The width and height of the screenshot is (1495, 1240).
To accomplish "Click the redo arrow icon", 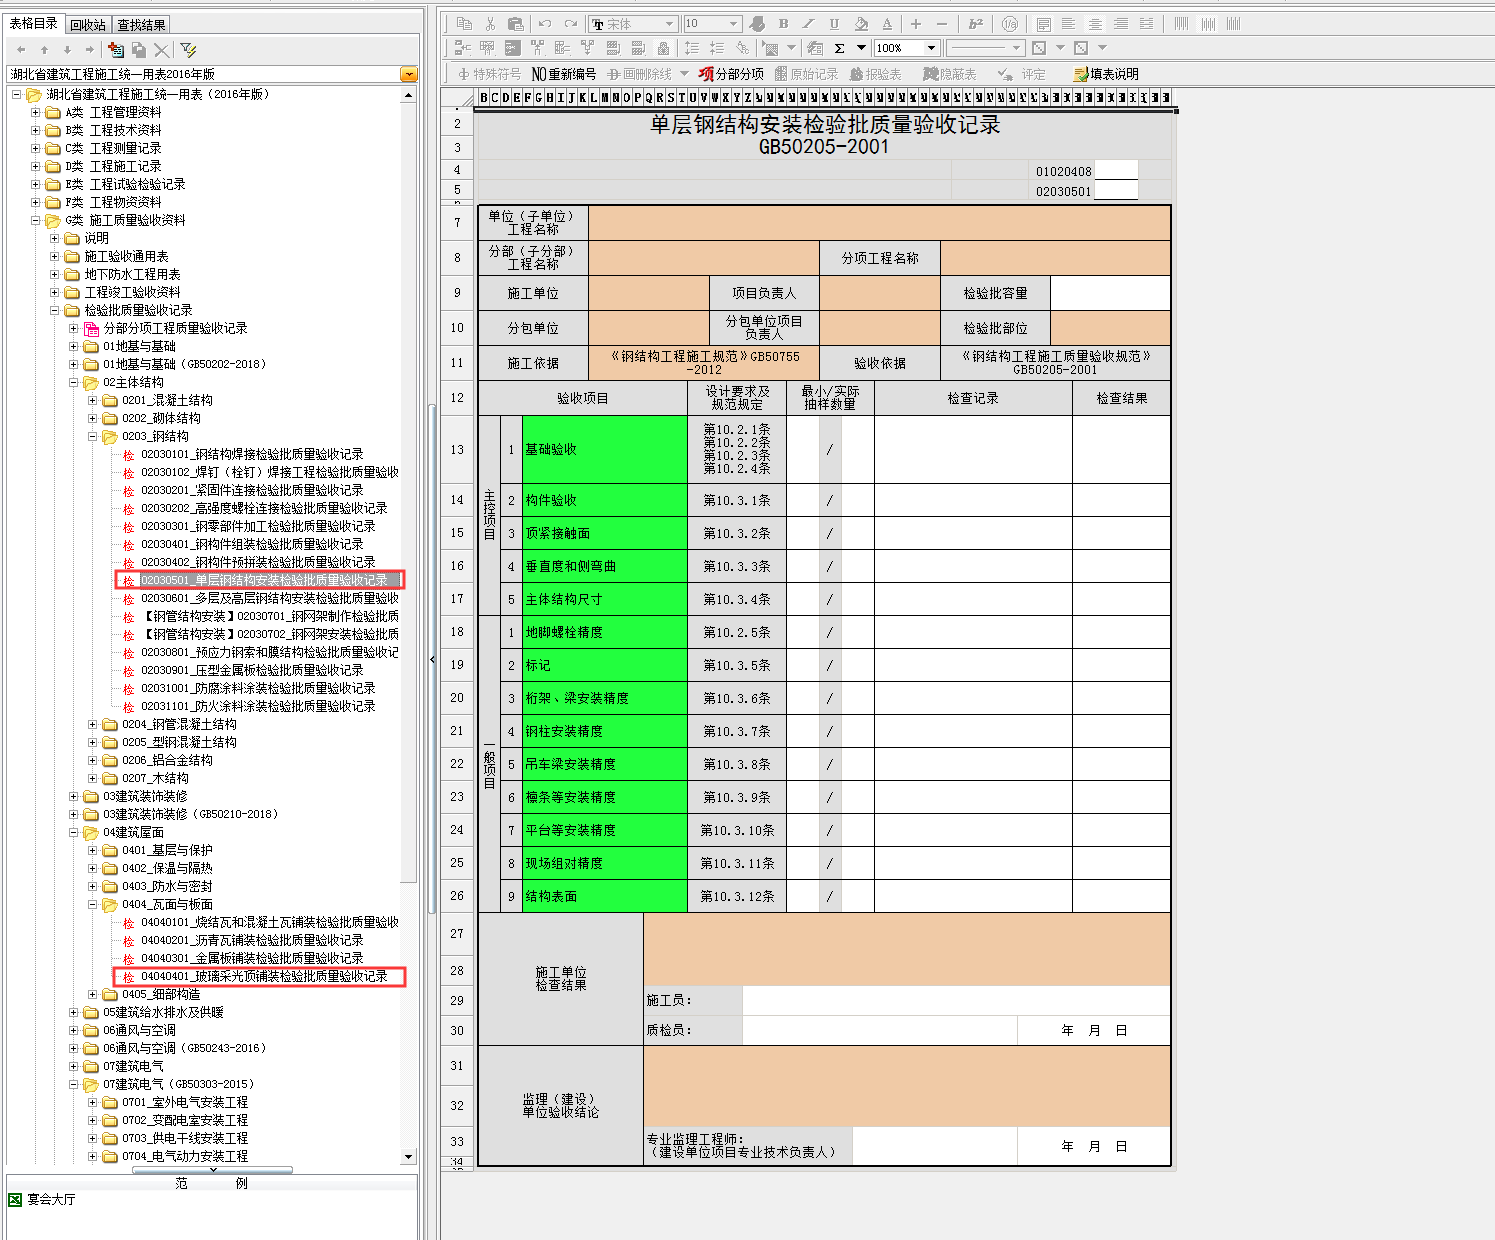I will coord(570,23).
